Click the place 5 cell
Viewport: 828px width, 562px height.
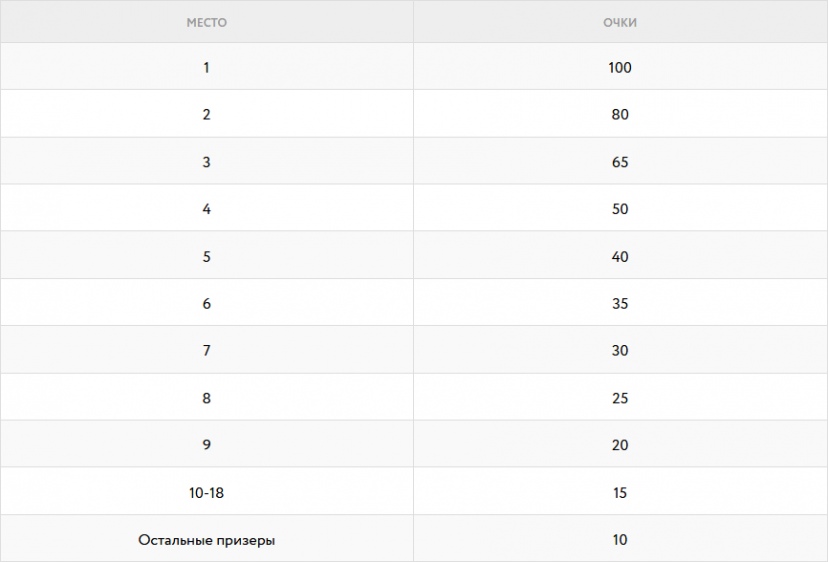click(206, 256)
